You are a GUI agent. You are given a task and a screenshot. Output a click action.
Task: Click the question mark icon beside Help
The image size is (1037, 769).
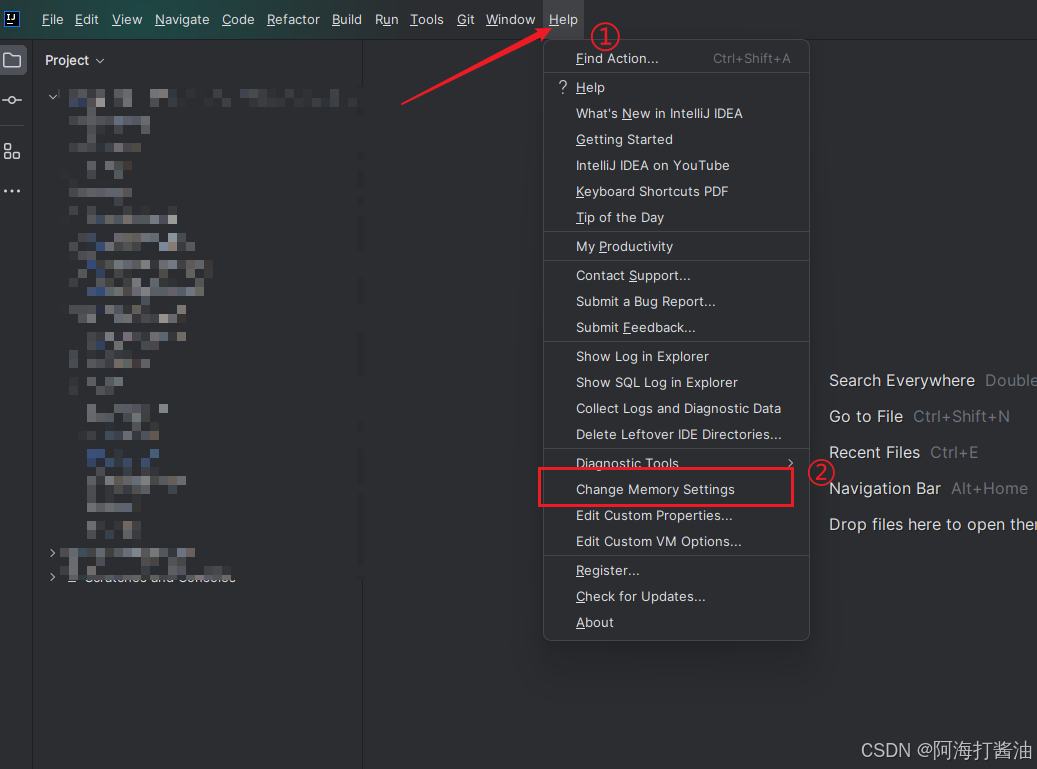[563, 87]
